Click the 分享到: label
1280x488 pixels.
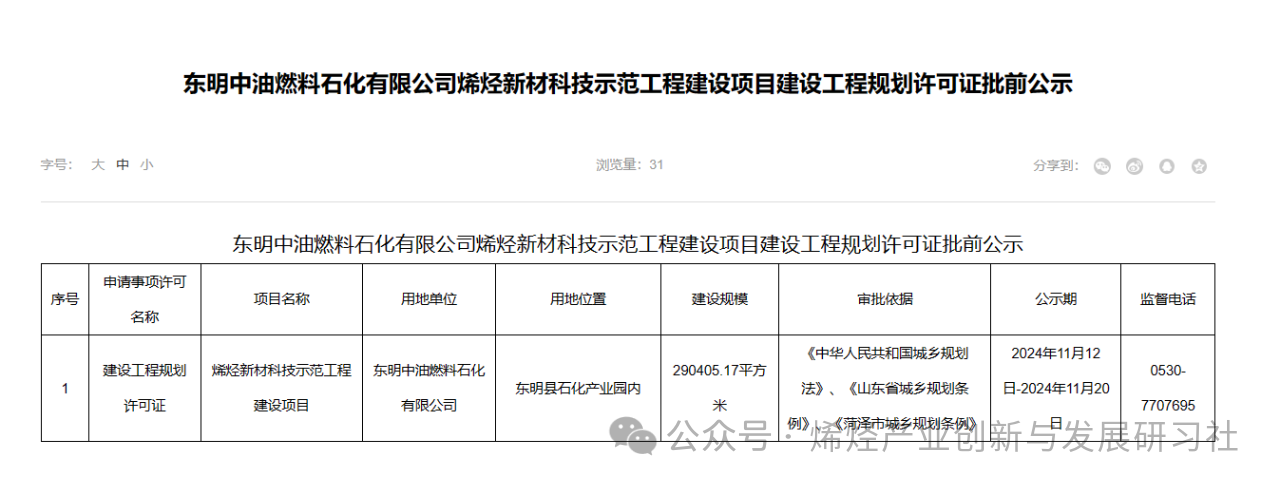click(1056, 165)
